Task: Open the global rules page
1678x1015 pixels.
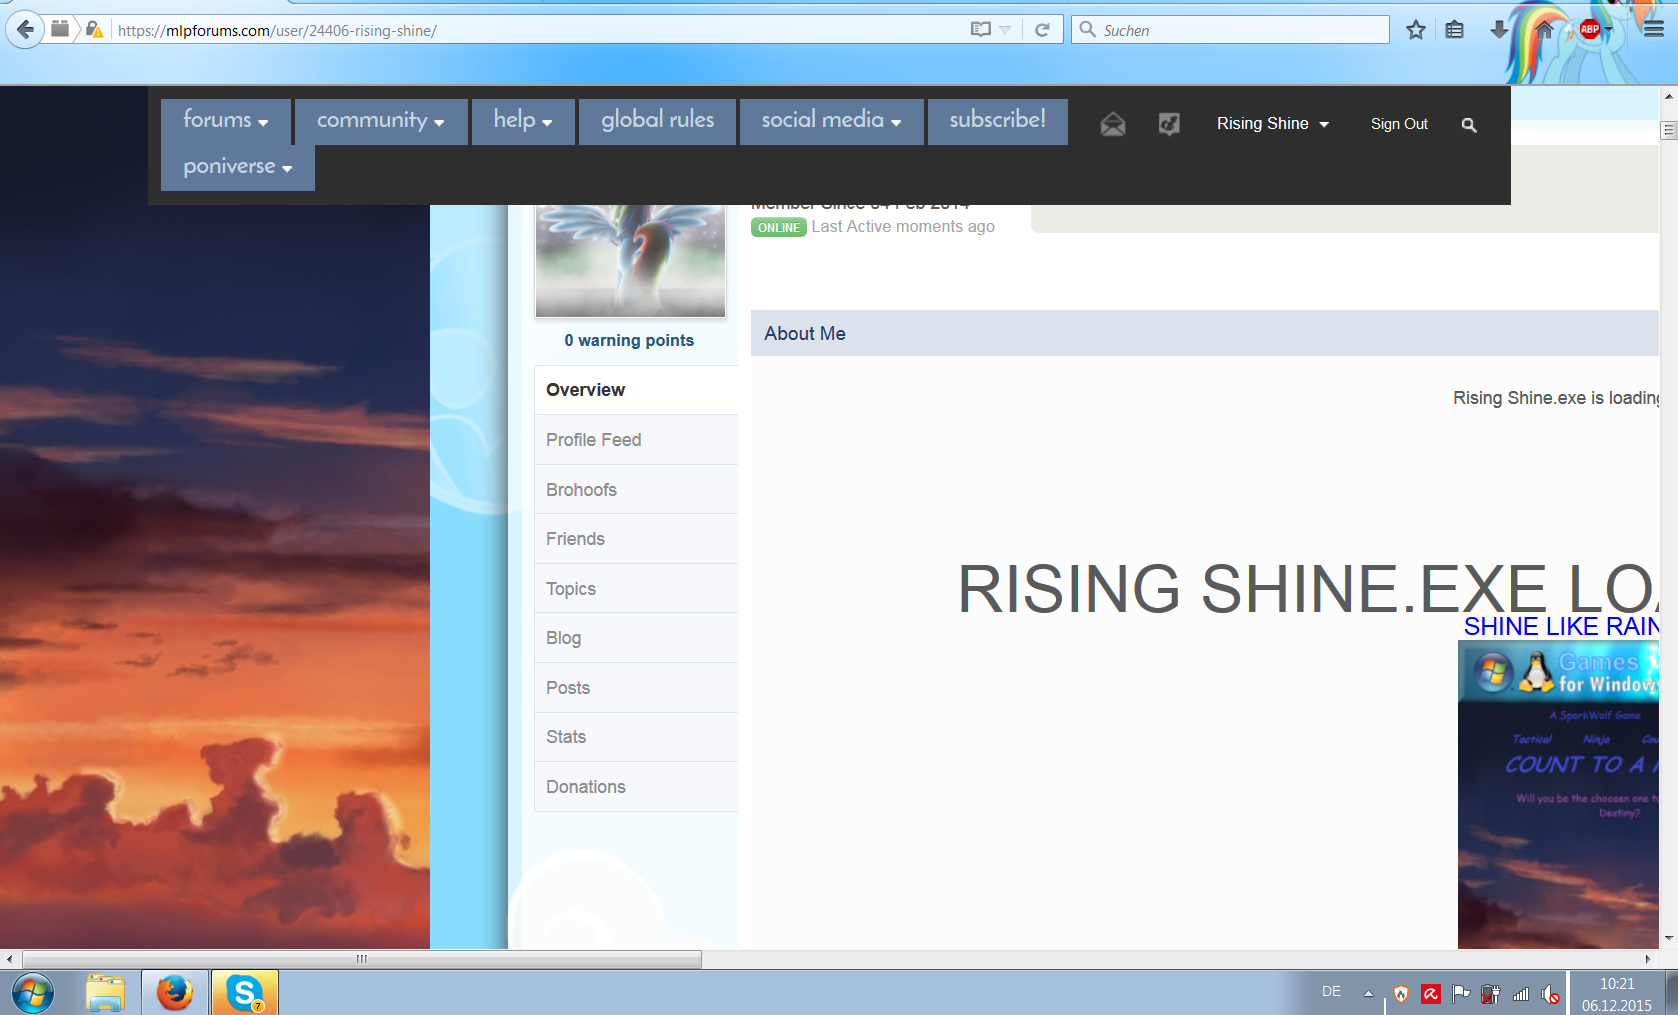Action: [657, 121]
